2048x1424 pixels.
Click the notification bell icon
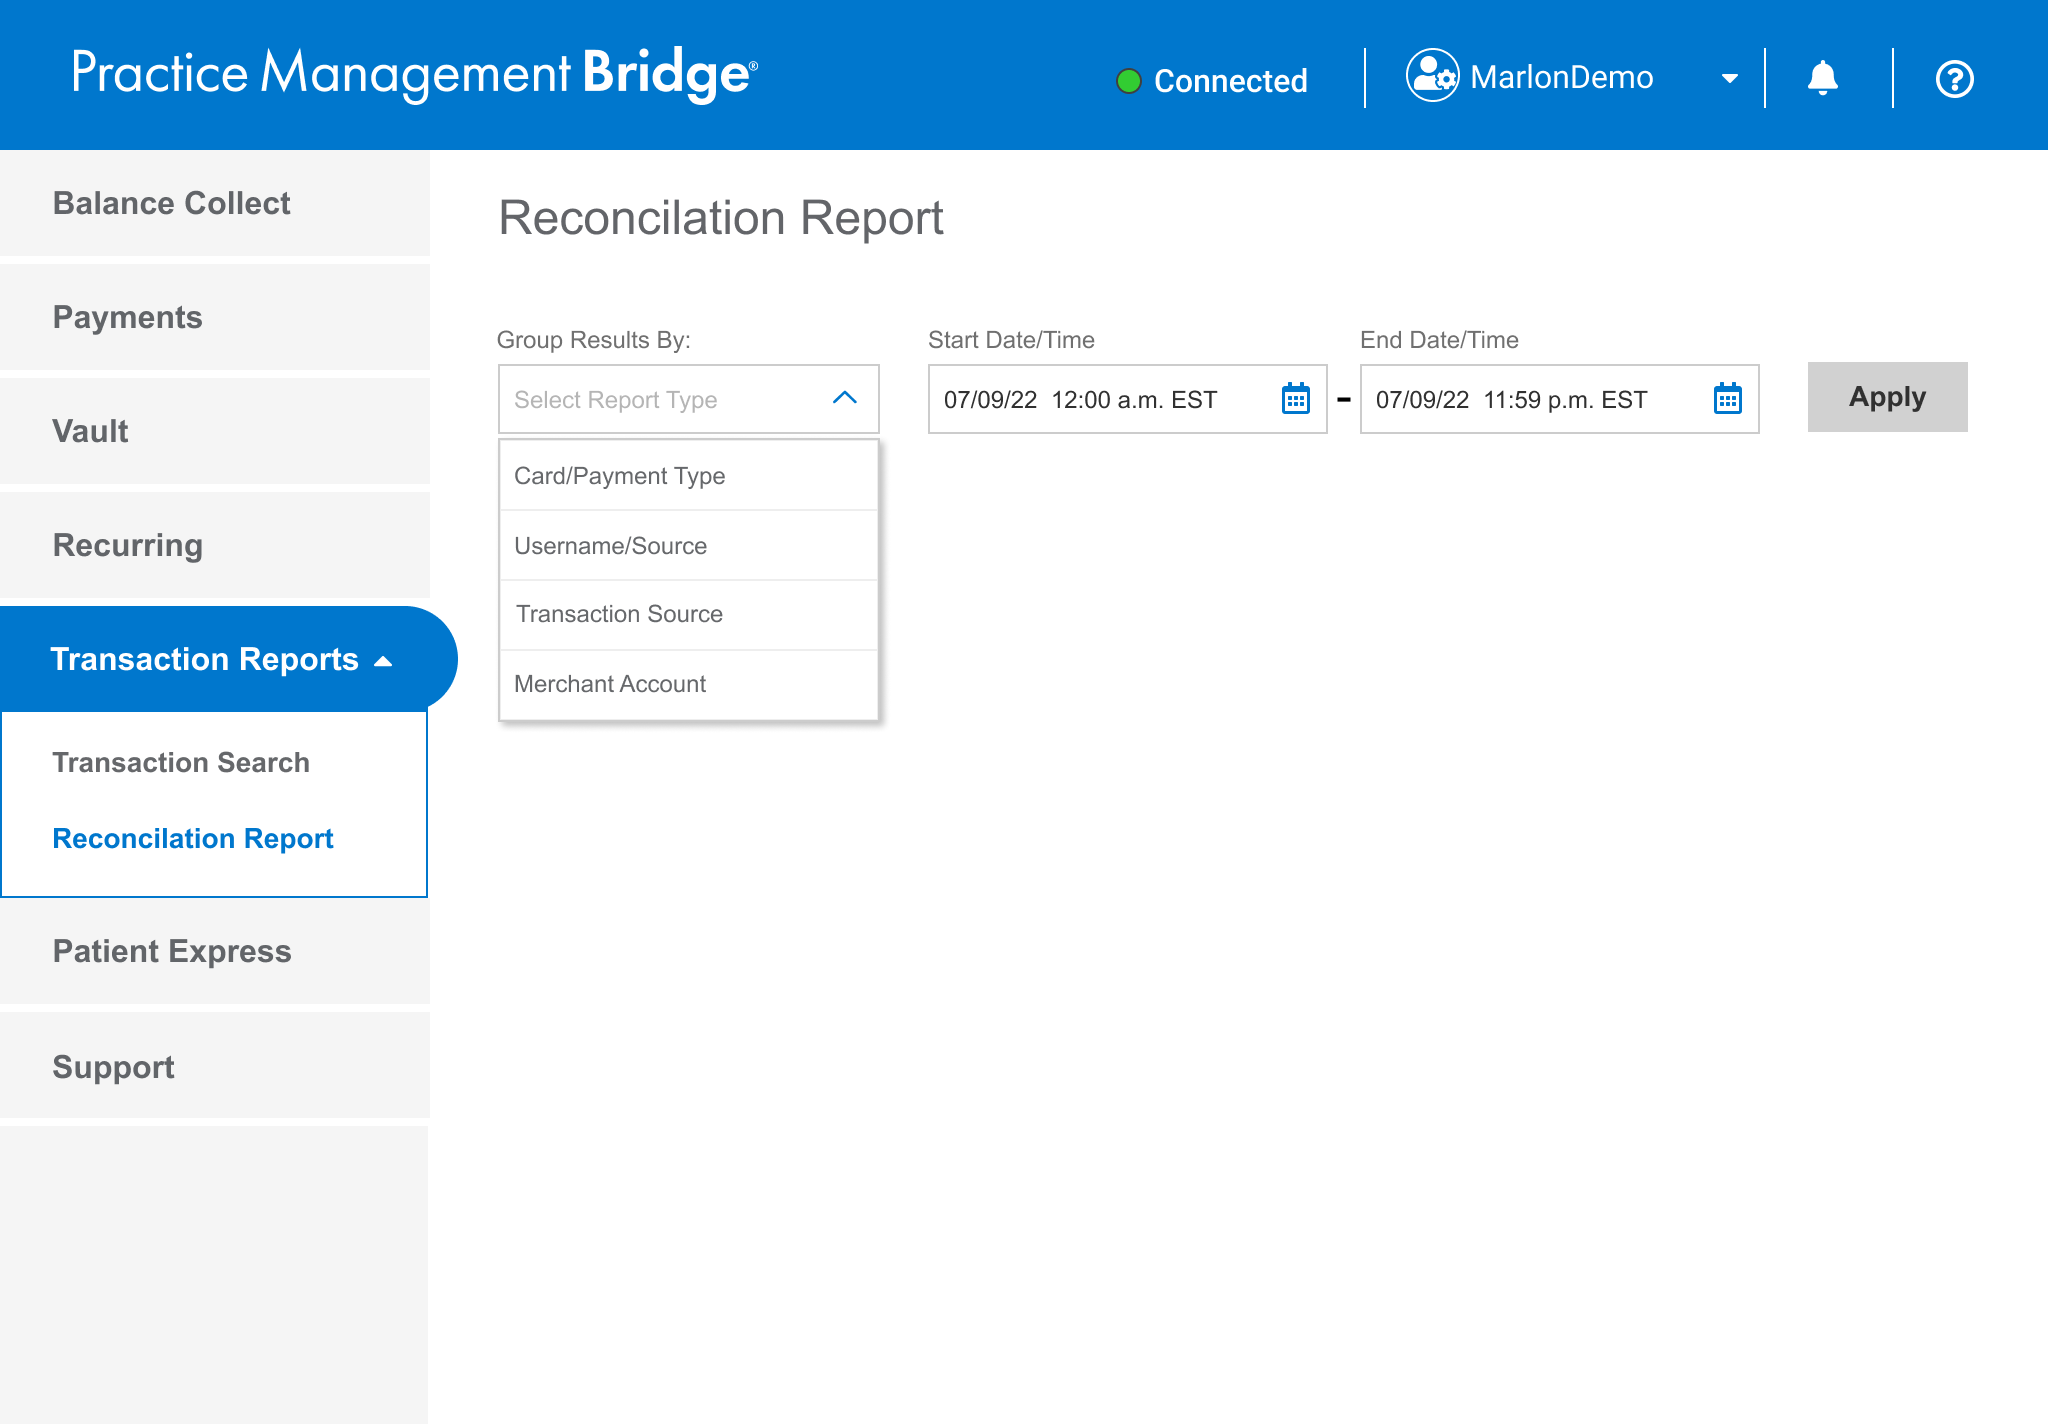coord(1822,78)
